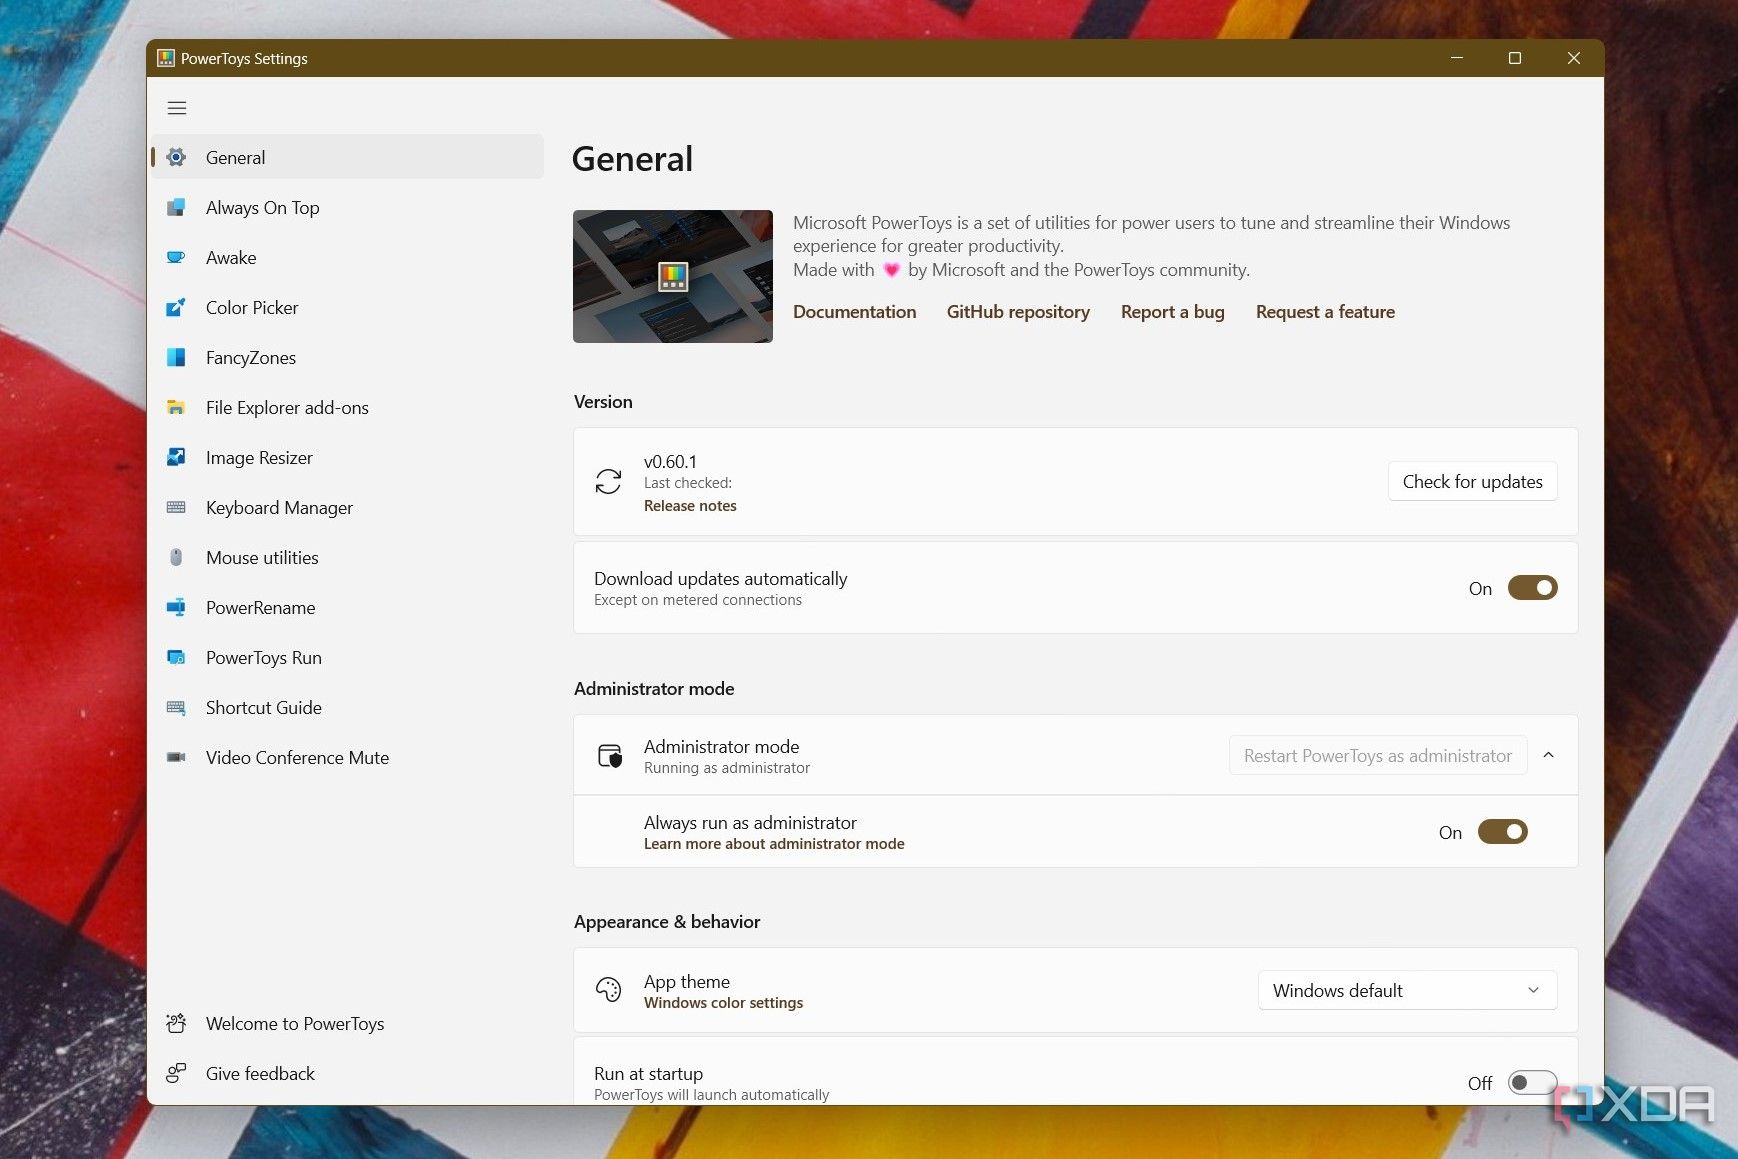1738x1159 pixels.
Task: Click the Running as administrator status text
Action: pos(727,768)
